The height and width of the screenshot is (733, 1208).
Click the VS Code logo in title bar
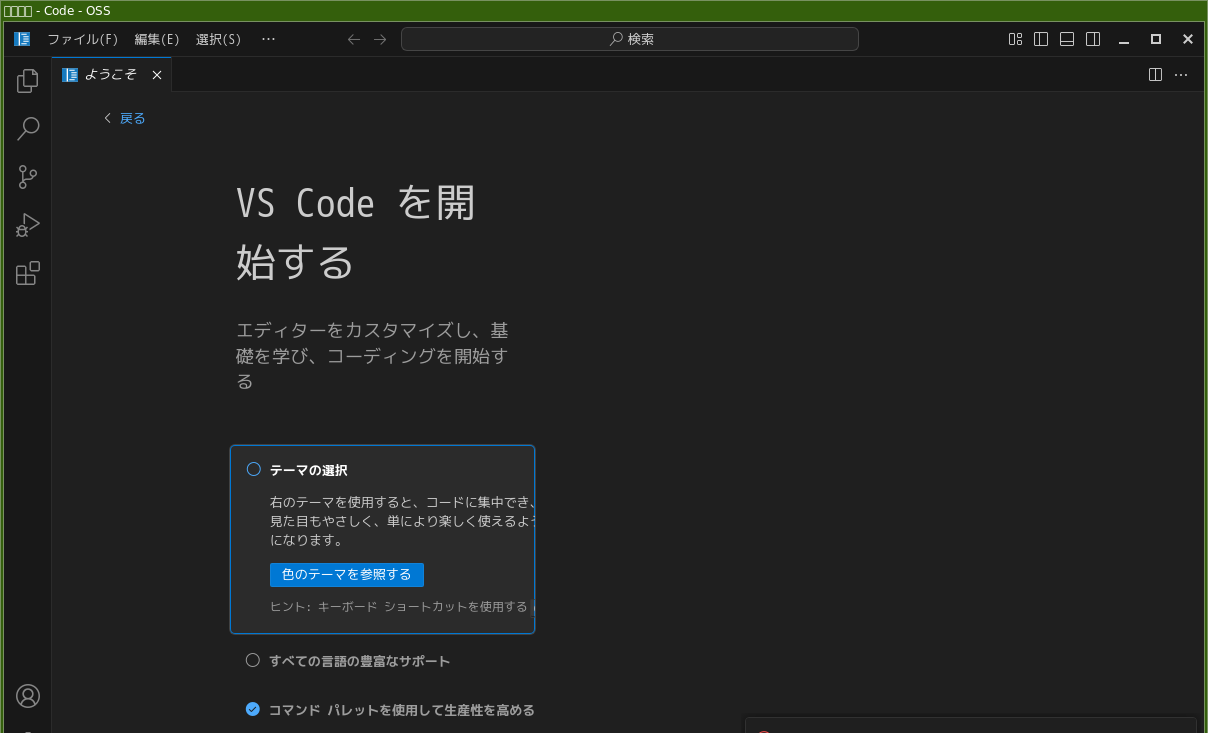click(22, 39)
